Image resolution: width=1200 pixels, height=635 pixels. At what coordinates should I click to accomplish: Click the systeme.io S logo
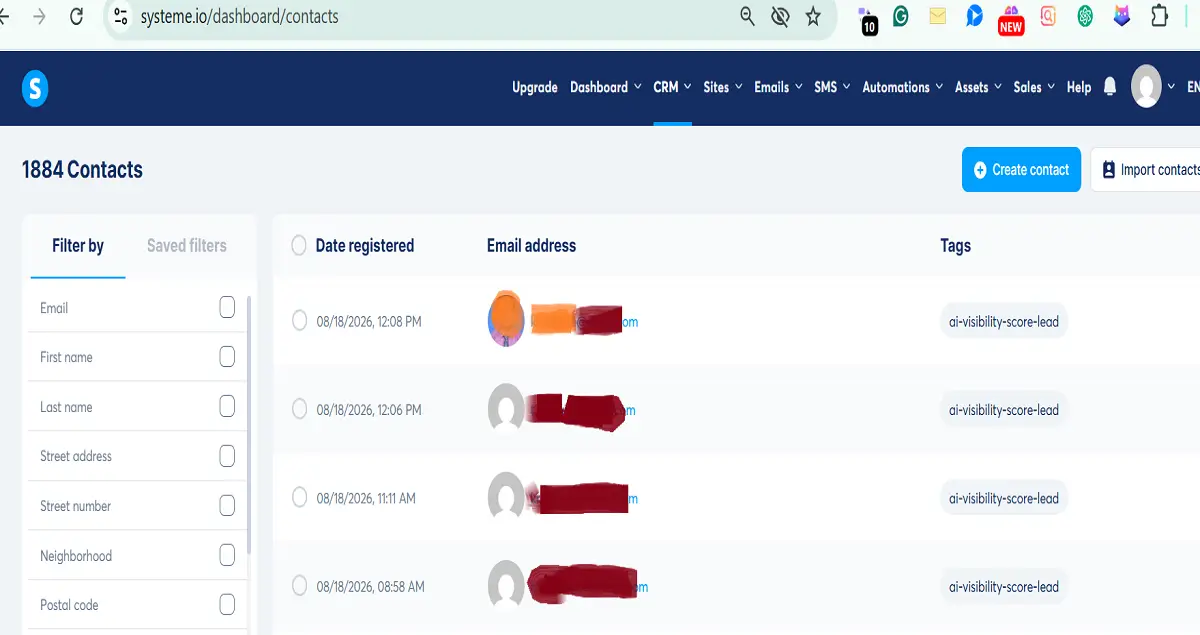35,89
